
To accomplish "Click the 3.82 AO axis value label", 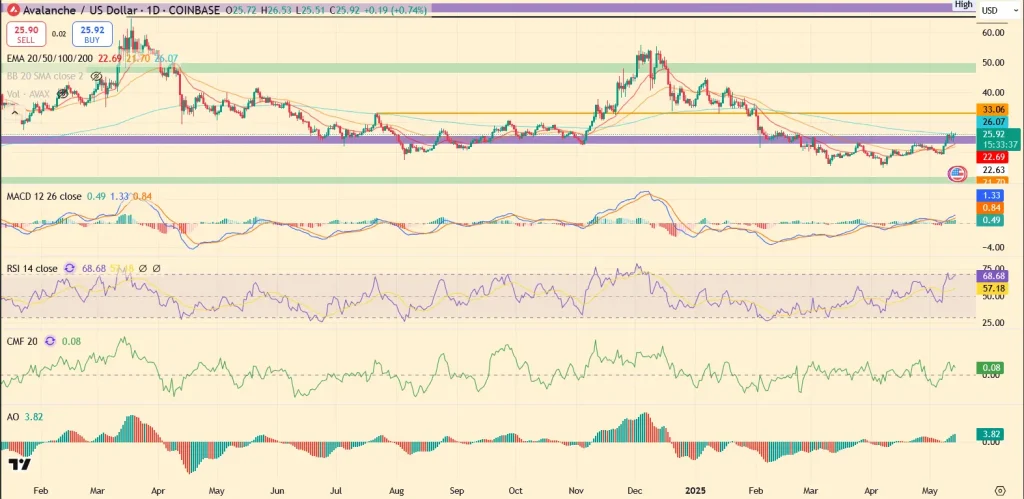I will click(x=991, y=434).
